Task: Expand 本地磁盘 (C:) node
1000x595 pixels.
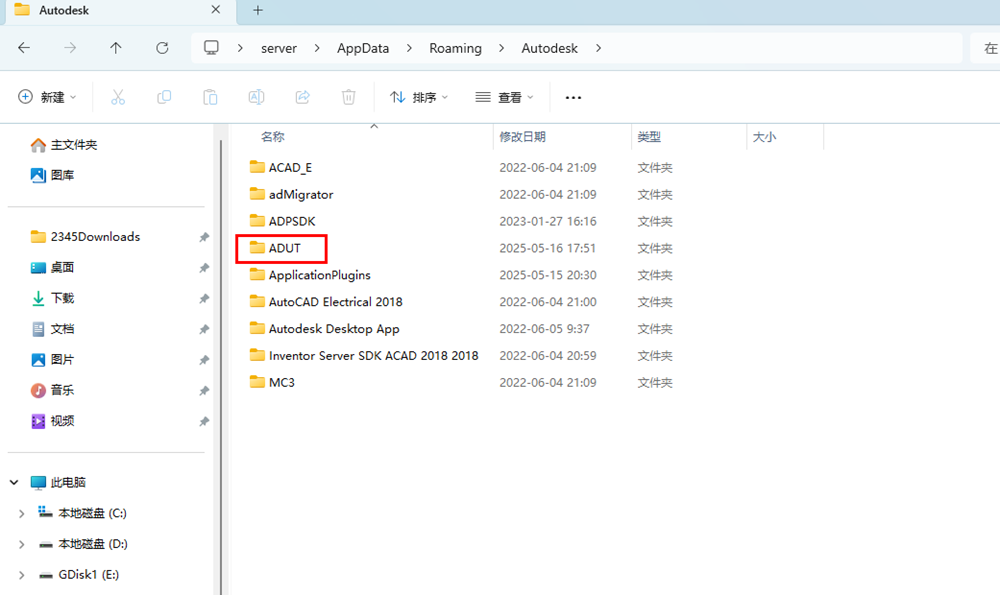Action: 22,513
